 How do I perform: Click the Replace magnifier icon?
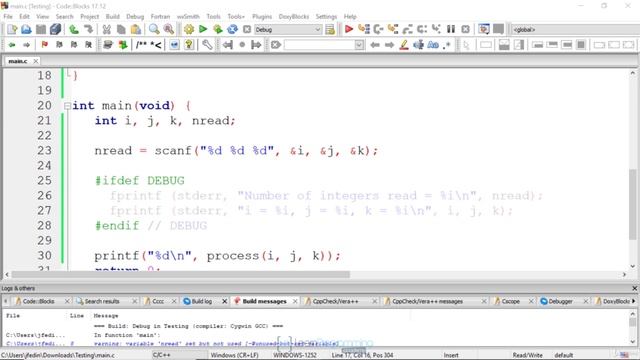pyautogui.click(x=168, y=29)
